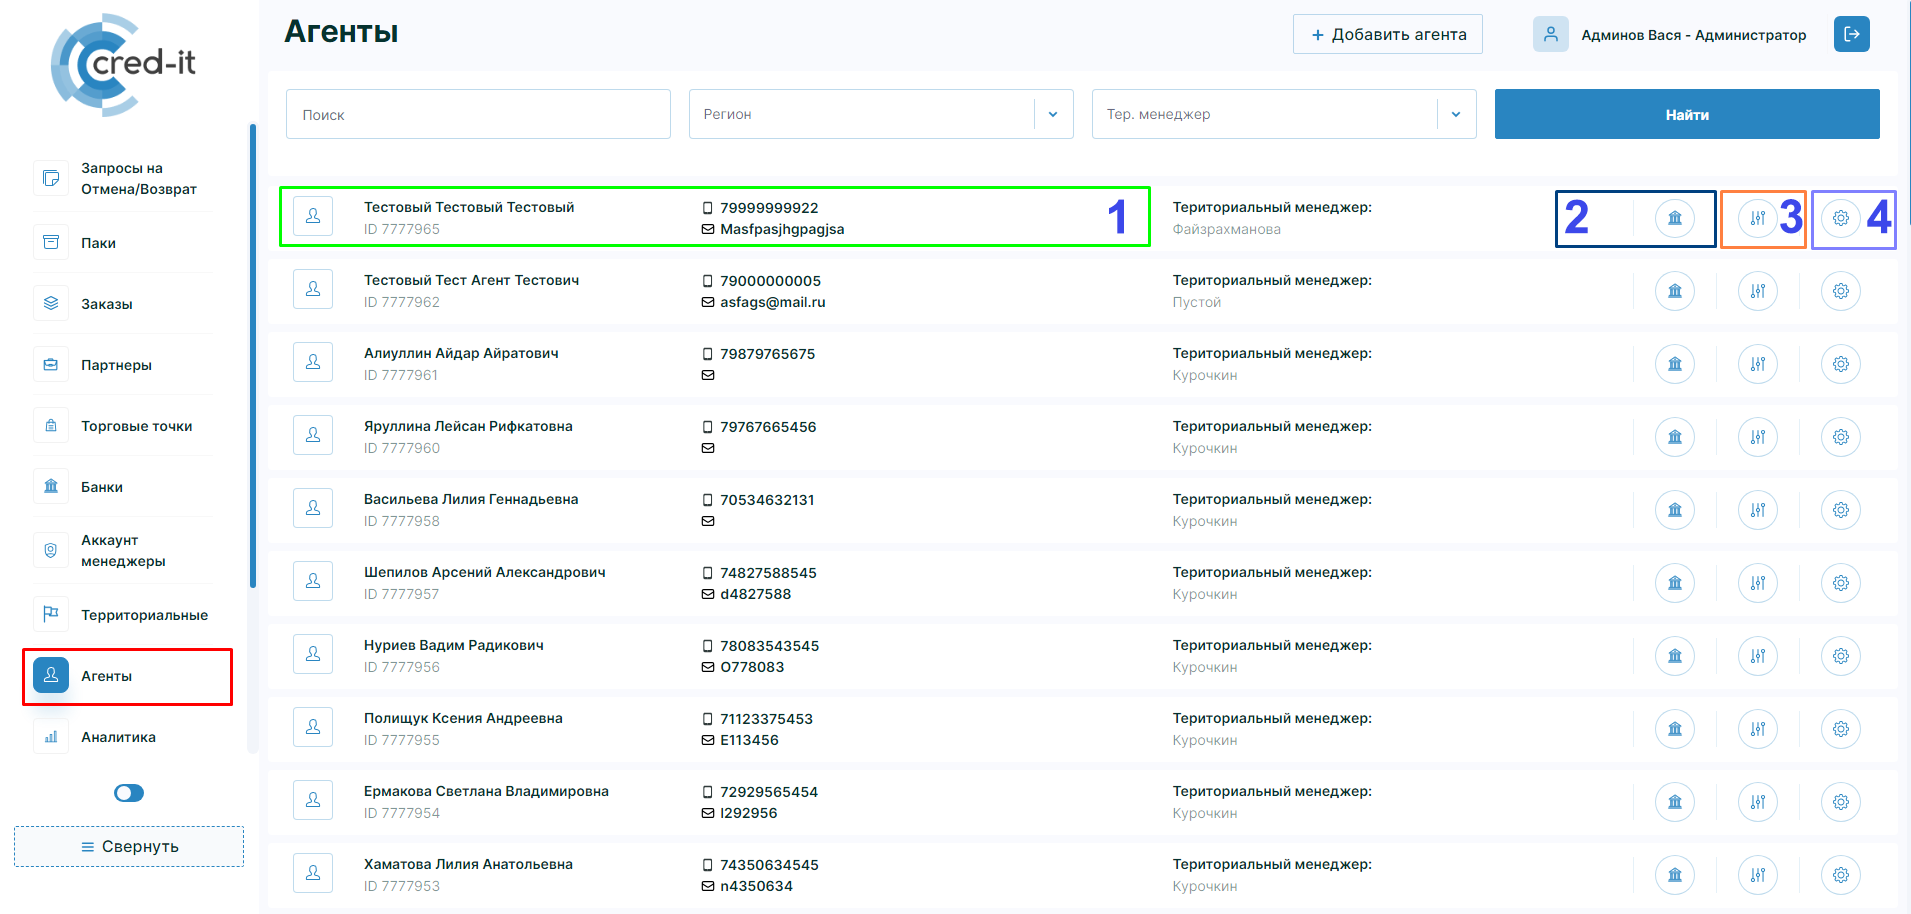Open Торговые точки menu item
The width and height of the screenshot is (1911, 914).
(136, 426)
